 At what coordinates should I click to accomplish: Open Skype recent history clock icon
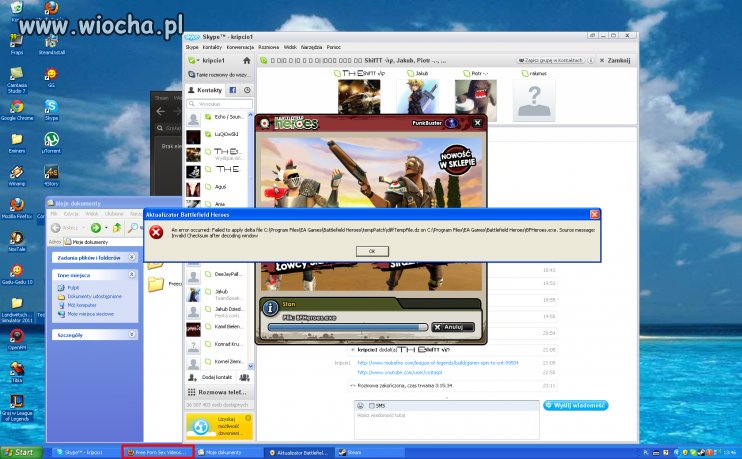tap(247, 90)
